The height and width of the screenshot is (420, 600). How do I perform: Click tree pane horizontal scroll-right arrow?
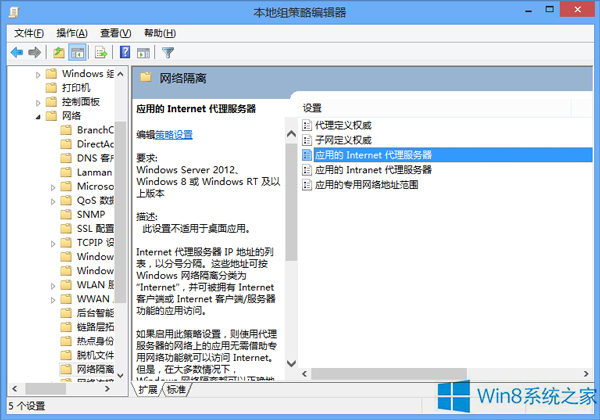(x=107, y=389)
